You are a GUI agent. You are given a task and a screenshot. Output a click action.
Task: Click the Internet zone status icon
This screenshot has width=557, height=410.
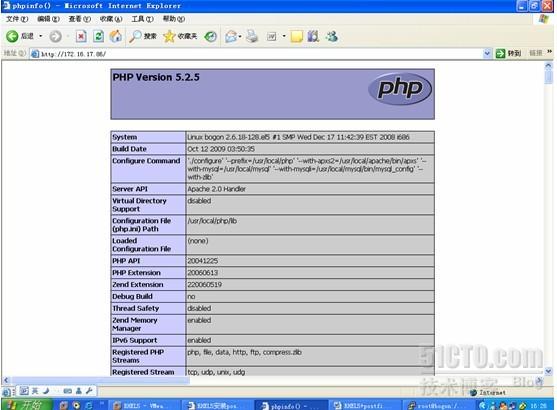[473, 393]
